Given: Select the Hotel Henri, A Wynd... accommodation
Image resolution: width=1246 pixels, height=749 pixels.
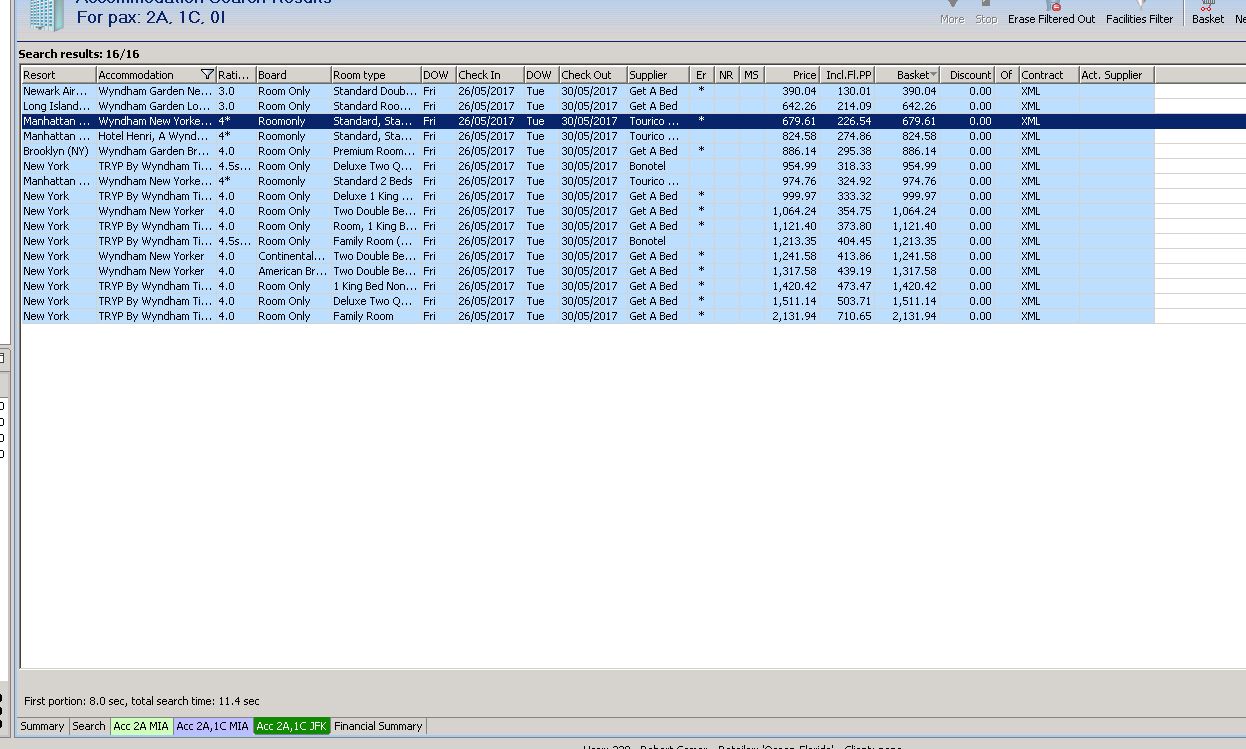Looking at the screenshot, I should click(x=156, y=136).
